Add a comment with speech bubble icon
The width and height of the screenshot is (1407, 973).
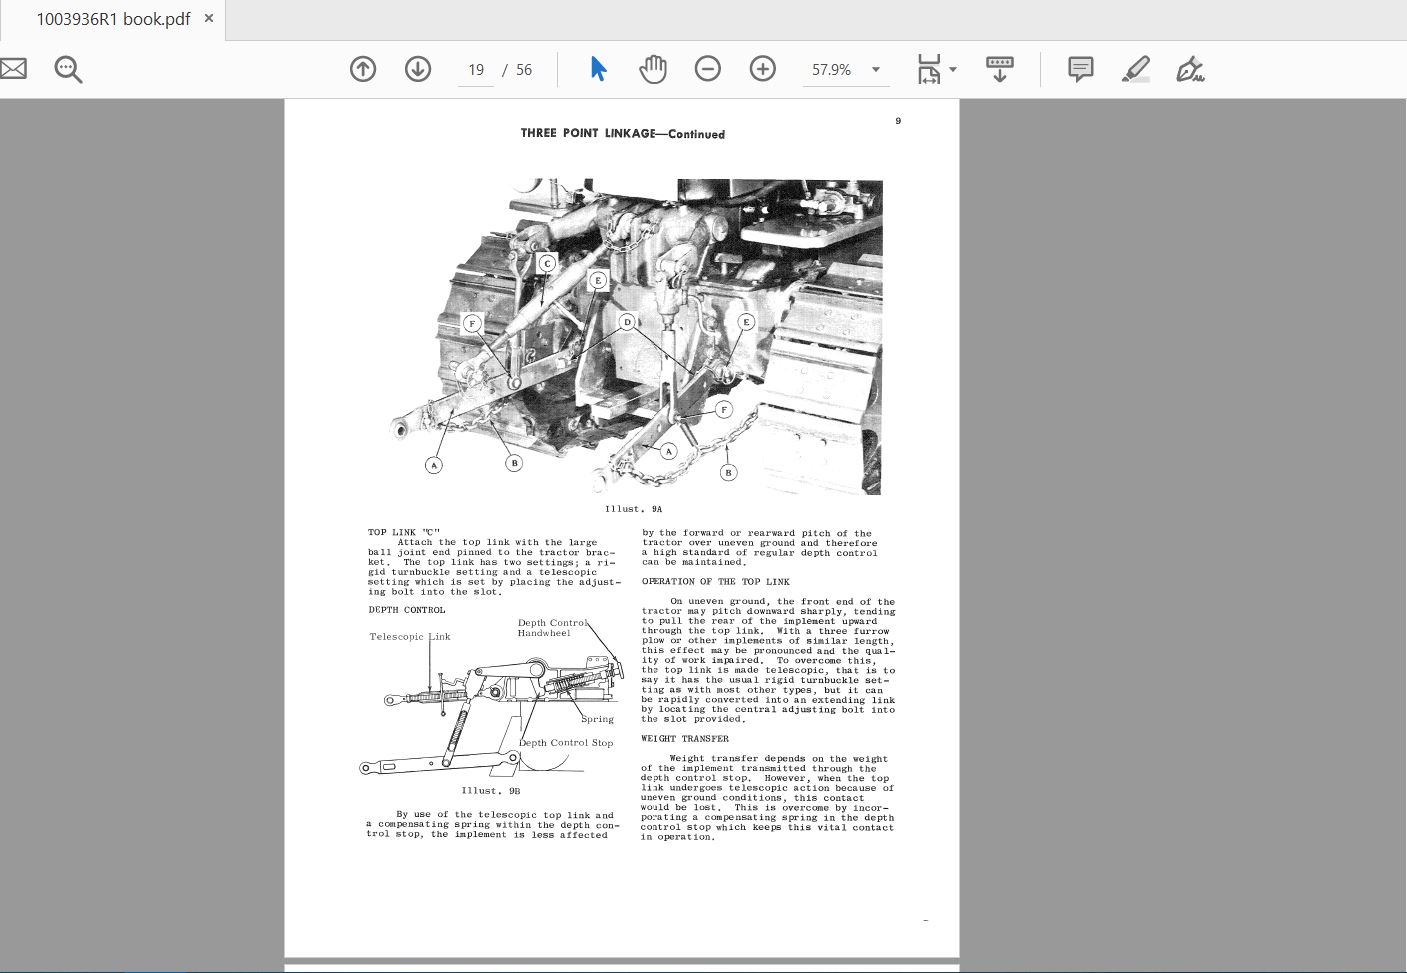pos(1080,69)
